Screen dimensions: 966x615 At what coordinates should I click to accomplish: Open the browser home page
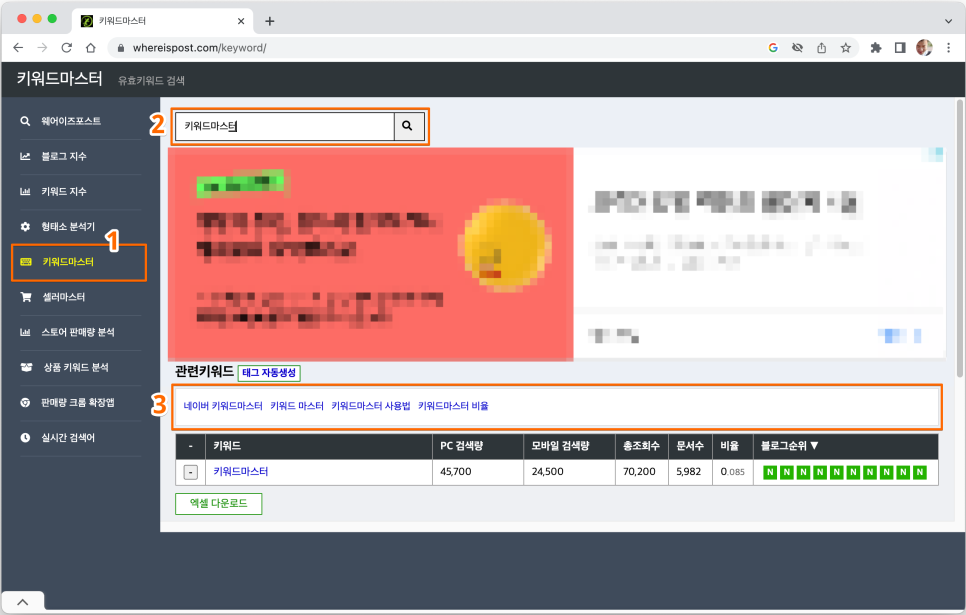coord(91,47)
